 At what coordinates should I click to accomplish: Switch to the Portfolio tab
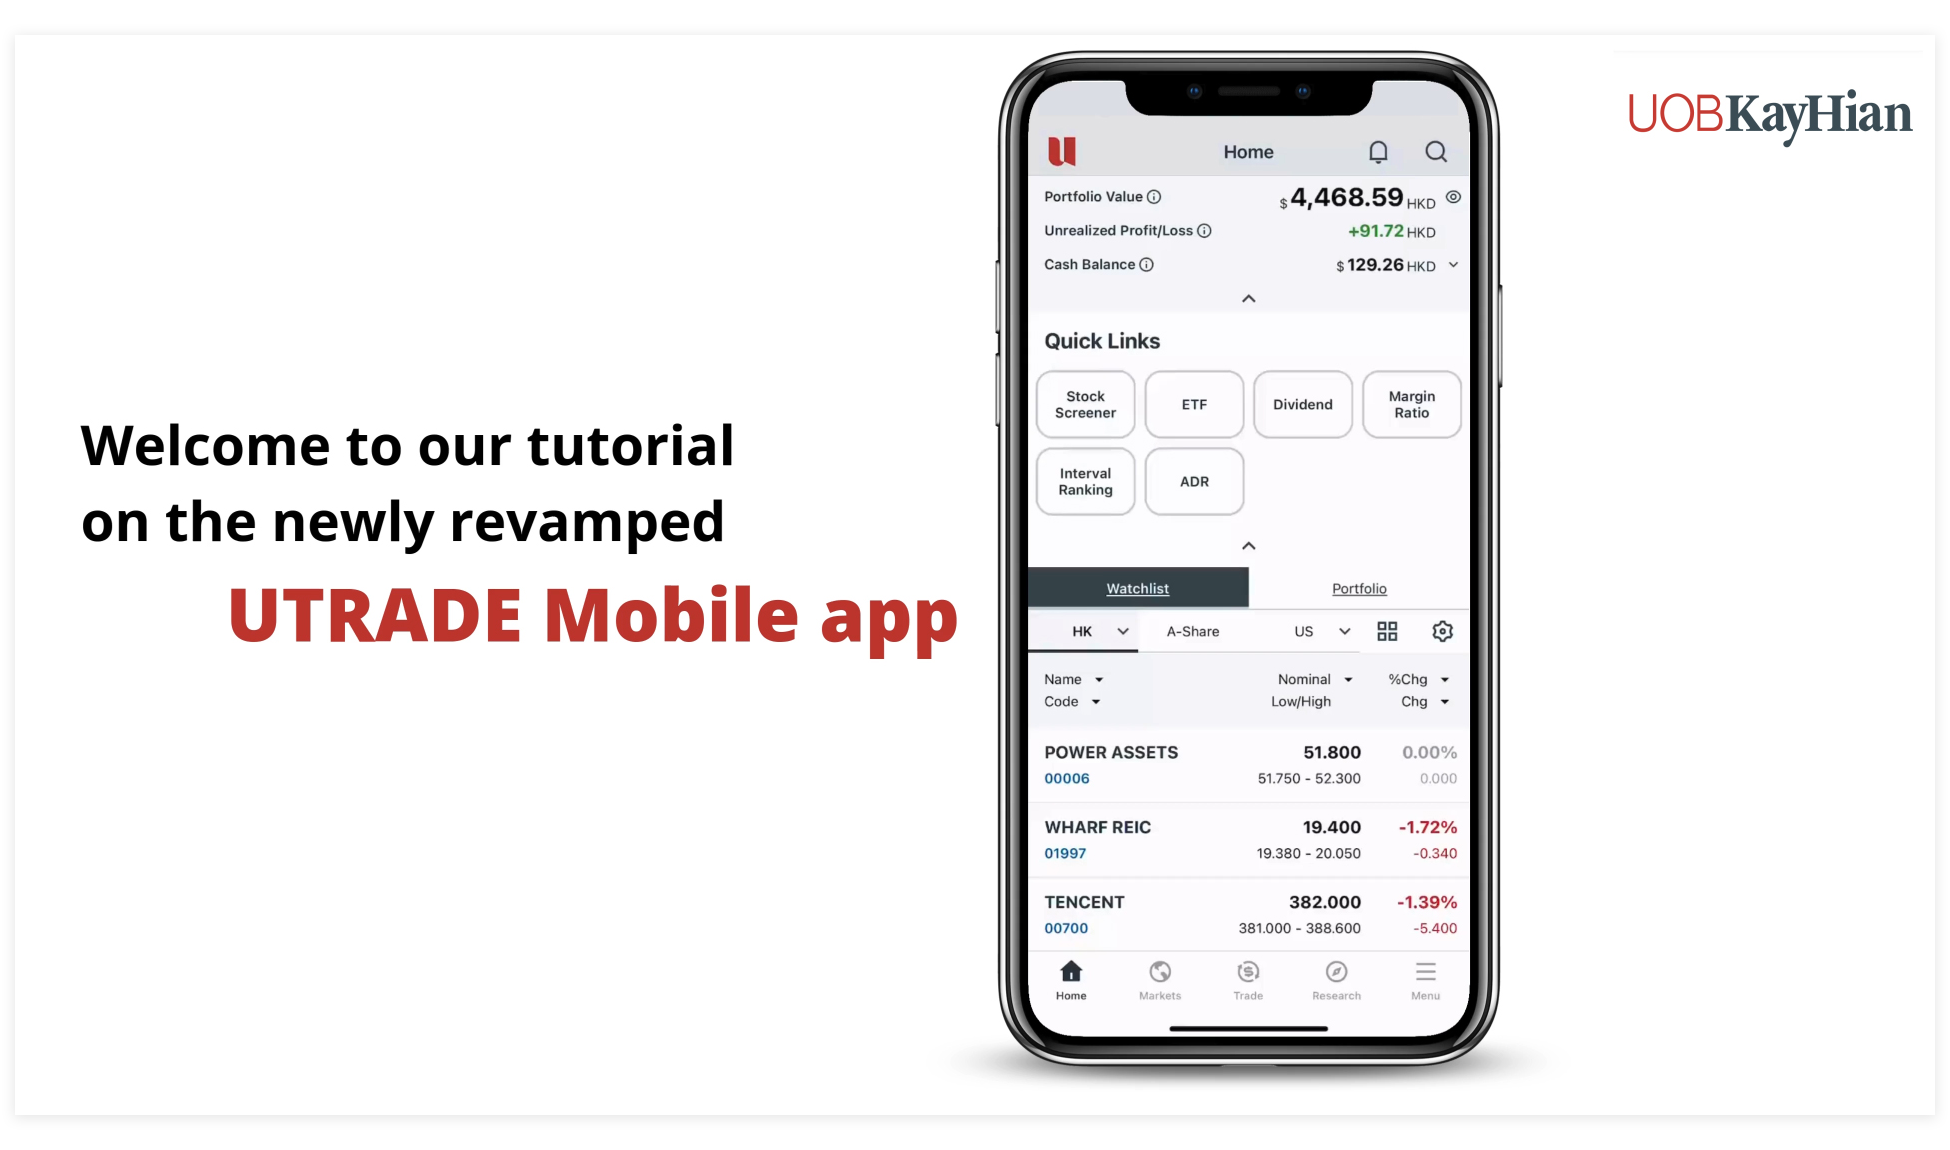1359,589
